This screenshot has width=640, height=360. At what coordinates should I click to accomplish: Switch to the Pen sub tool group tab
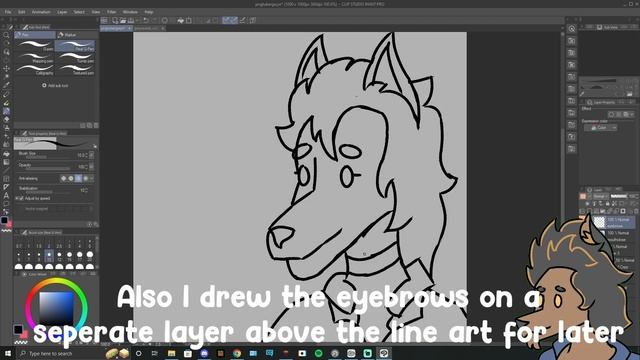35,35
